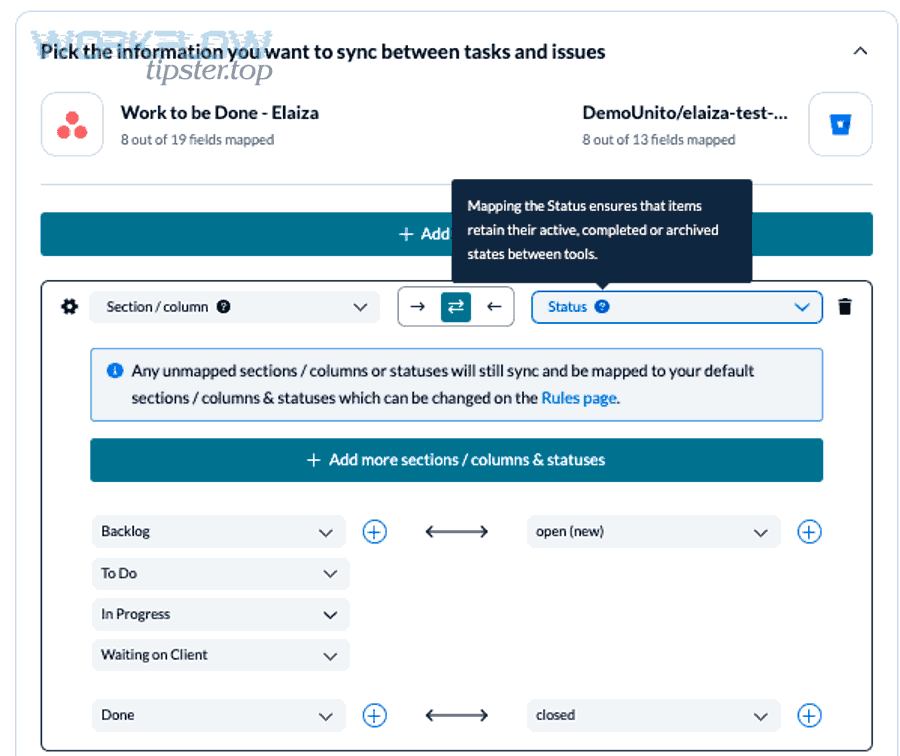Enable two-way sync direction
Viewport: 900px width, 756px height.
click(x=456, y=307)
